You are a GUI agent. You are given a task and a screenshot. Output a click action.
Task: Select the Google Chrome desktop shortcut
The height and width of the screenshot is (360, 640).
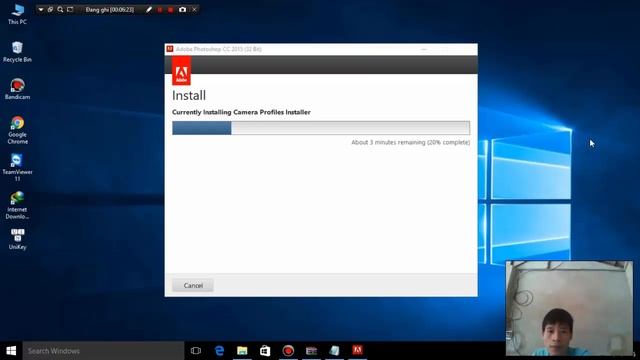[x=17, y=130]
